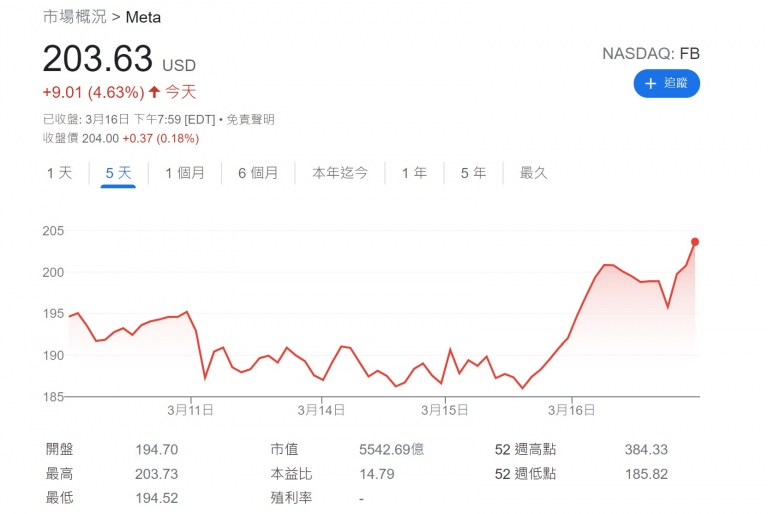Click the 3月15日 axis date label
The image size is (768, 514).
tap(445, 410)
